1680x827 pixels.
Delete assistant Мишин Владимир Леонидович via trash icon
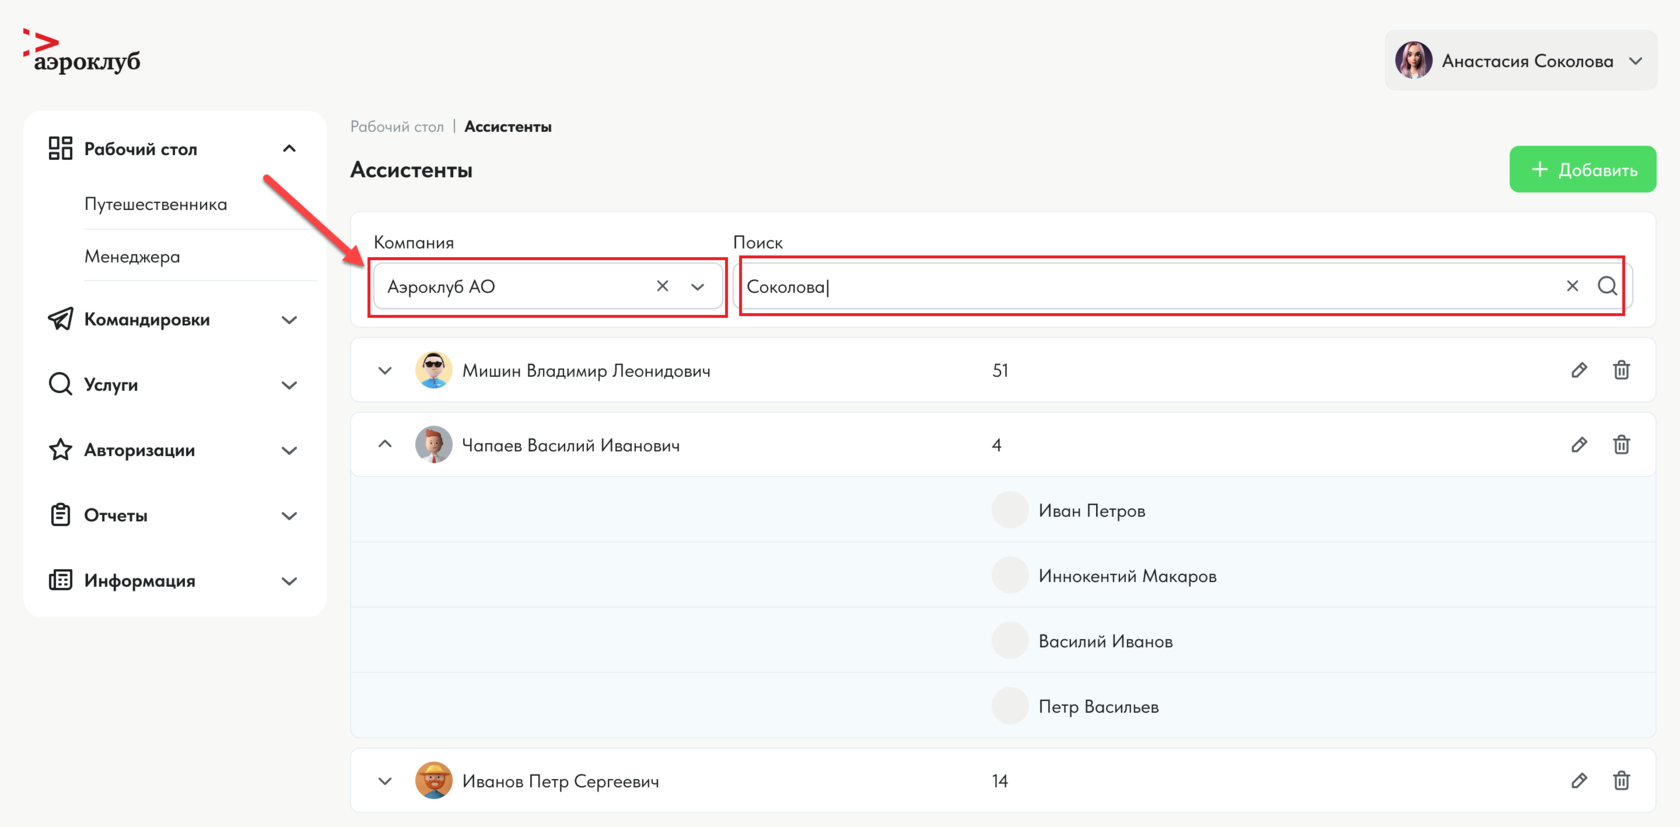click(1621, 370)
